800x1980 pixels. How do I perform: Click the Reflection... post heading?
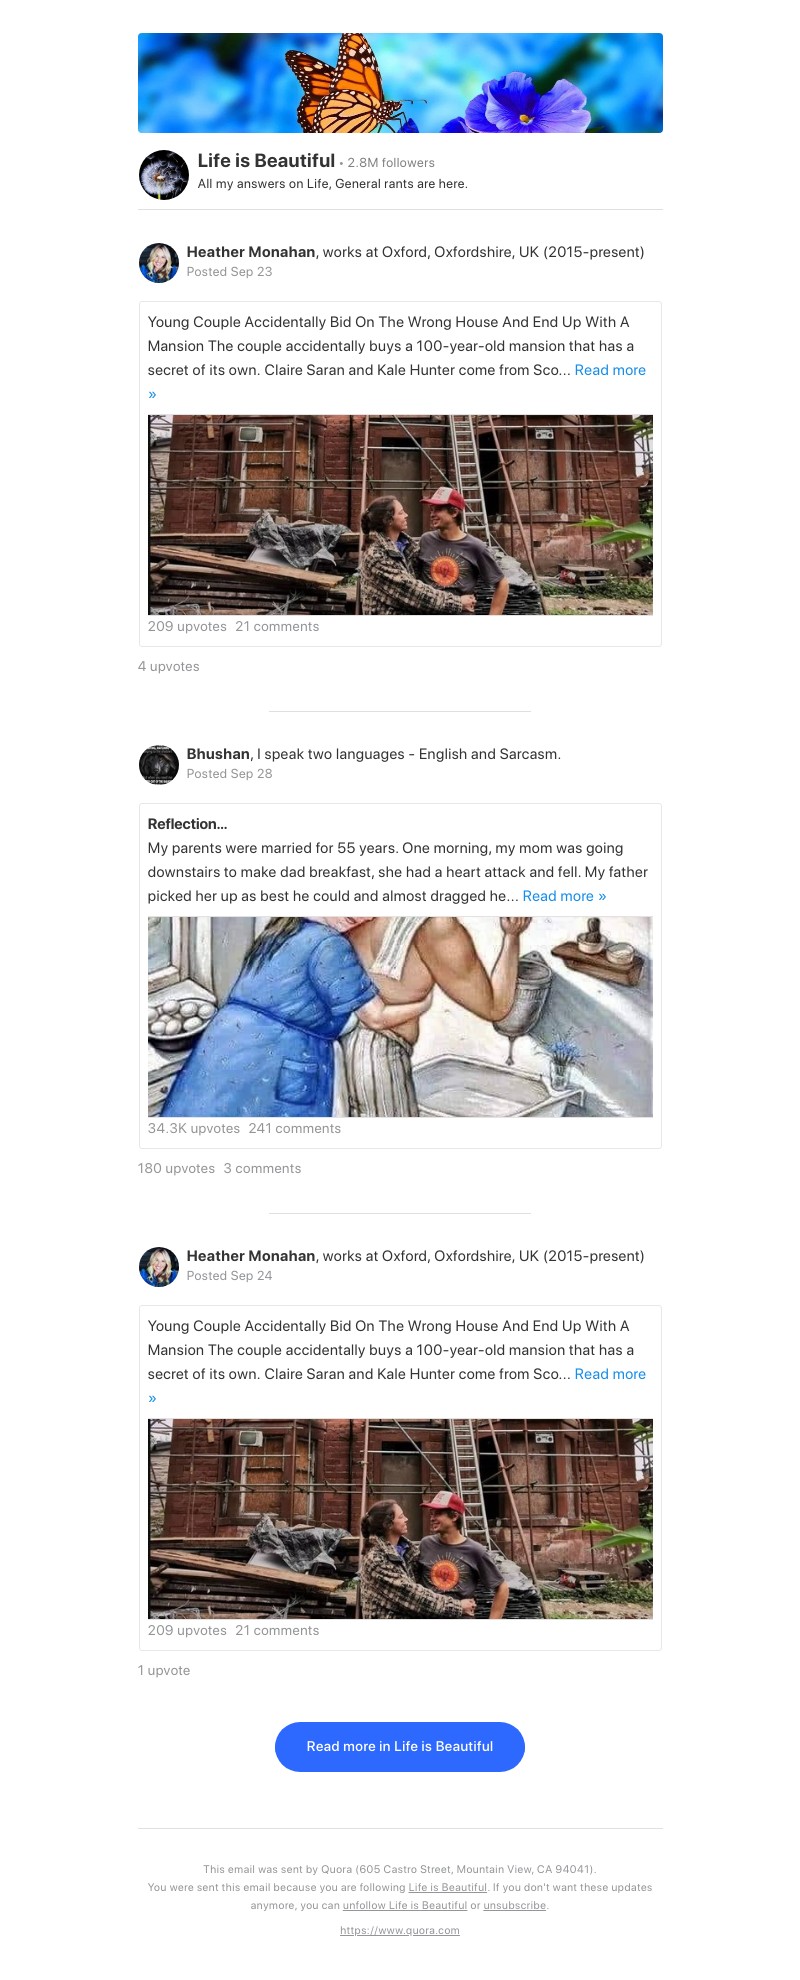click(x=188, y=824)
